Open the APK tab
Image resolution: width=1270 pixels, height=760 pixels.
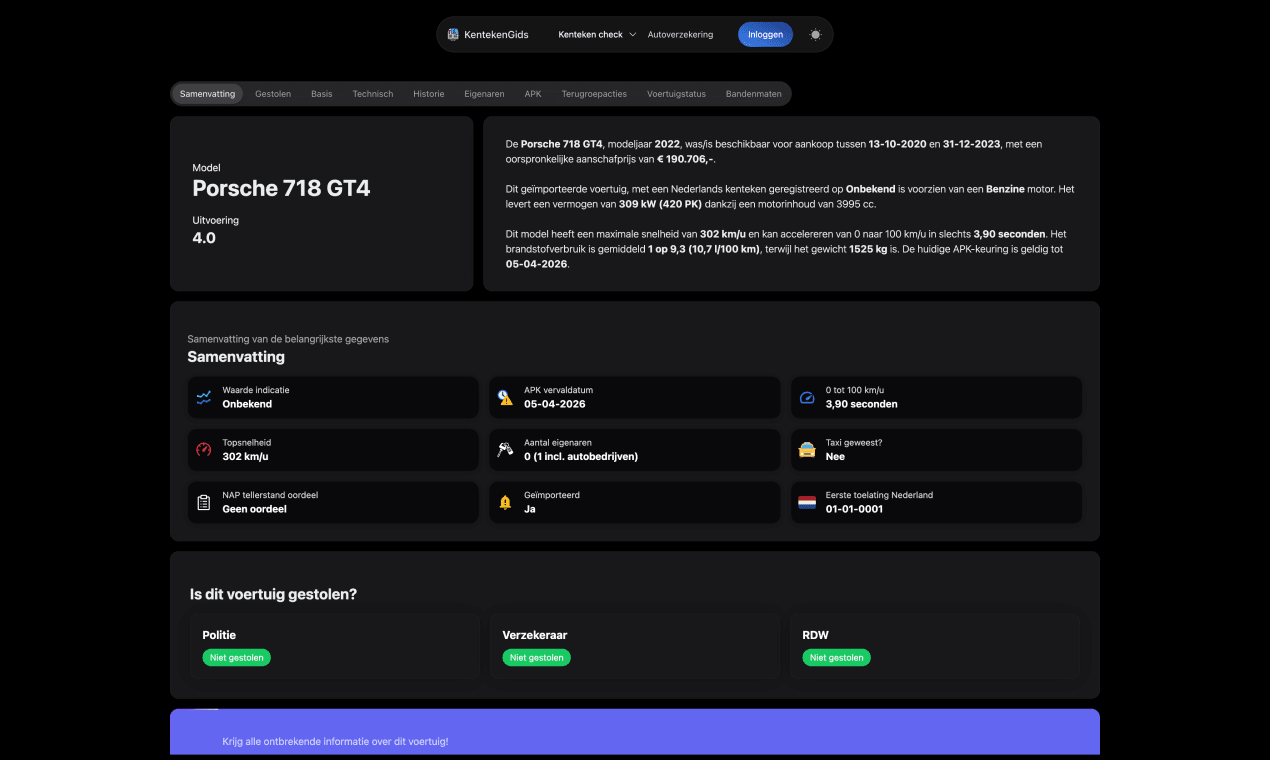533,94
